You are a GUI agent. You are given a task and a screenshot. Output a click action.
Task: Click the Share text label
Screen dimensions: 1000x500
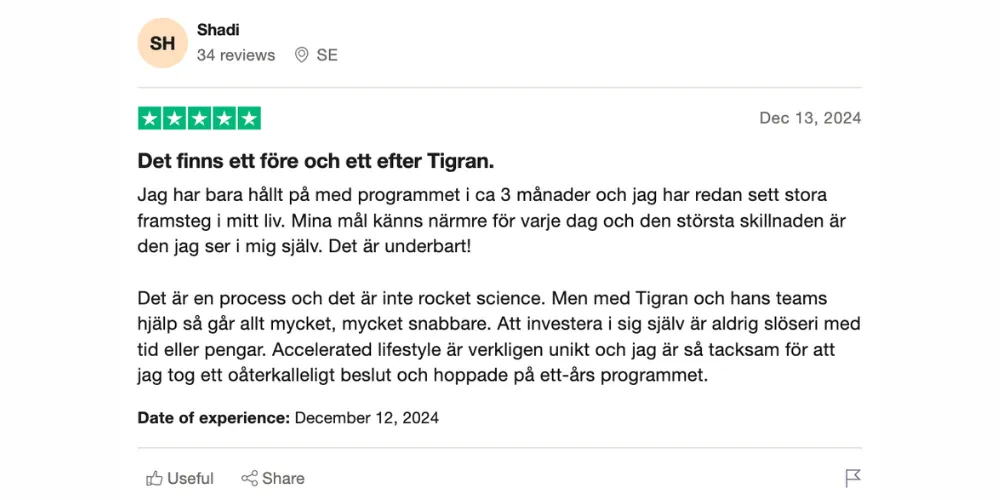(x=283, y=478)
